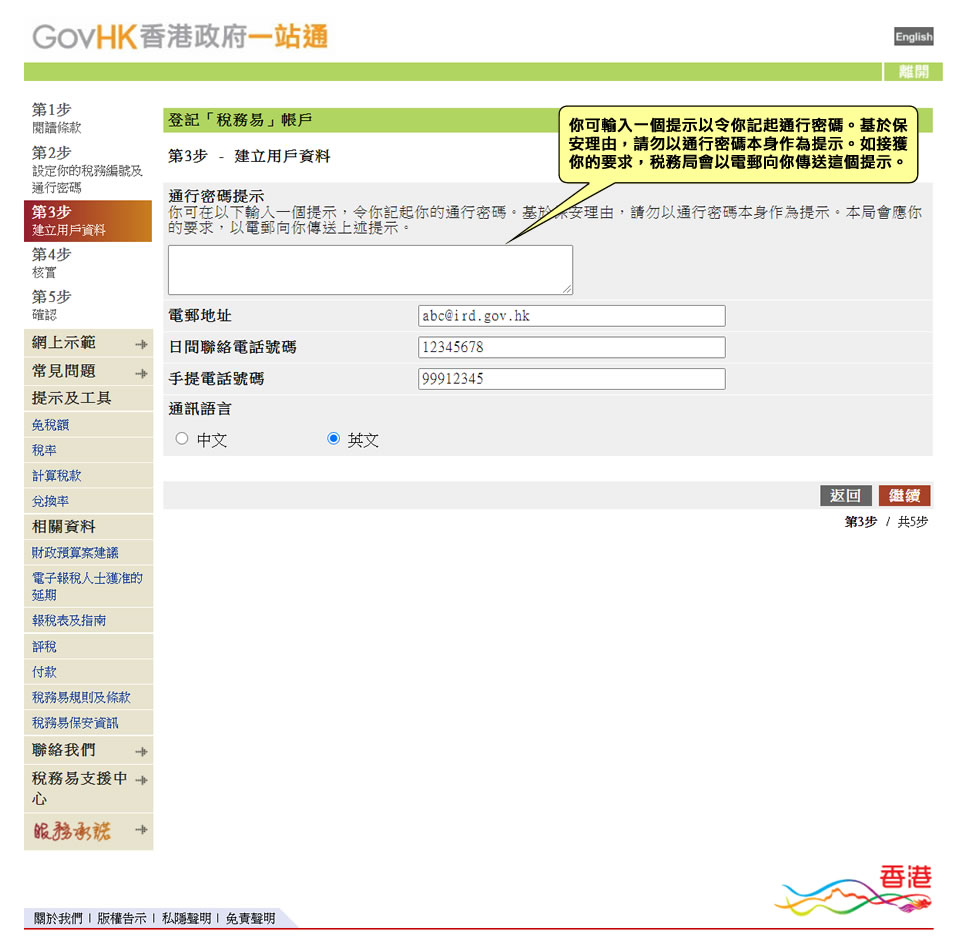Viewport: 973px width, 942px height.
Task: Click the 返回 button to go back
Action: coord(845,496)
